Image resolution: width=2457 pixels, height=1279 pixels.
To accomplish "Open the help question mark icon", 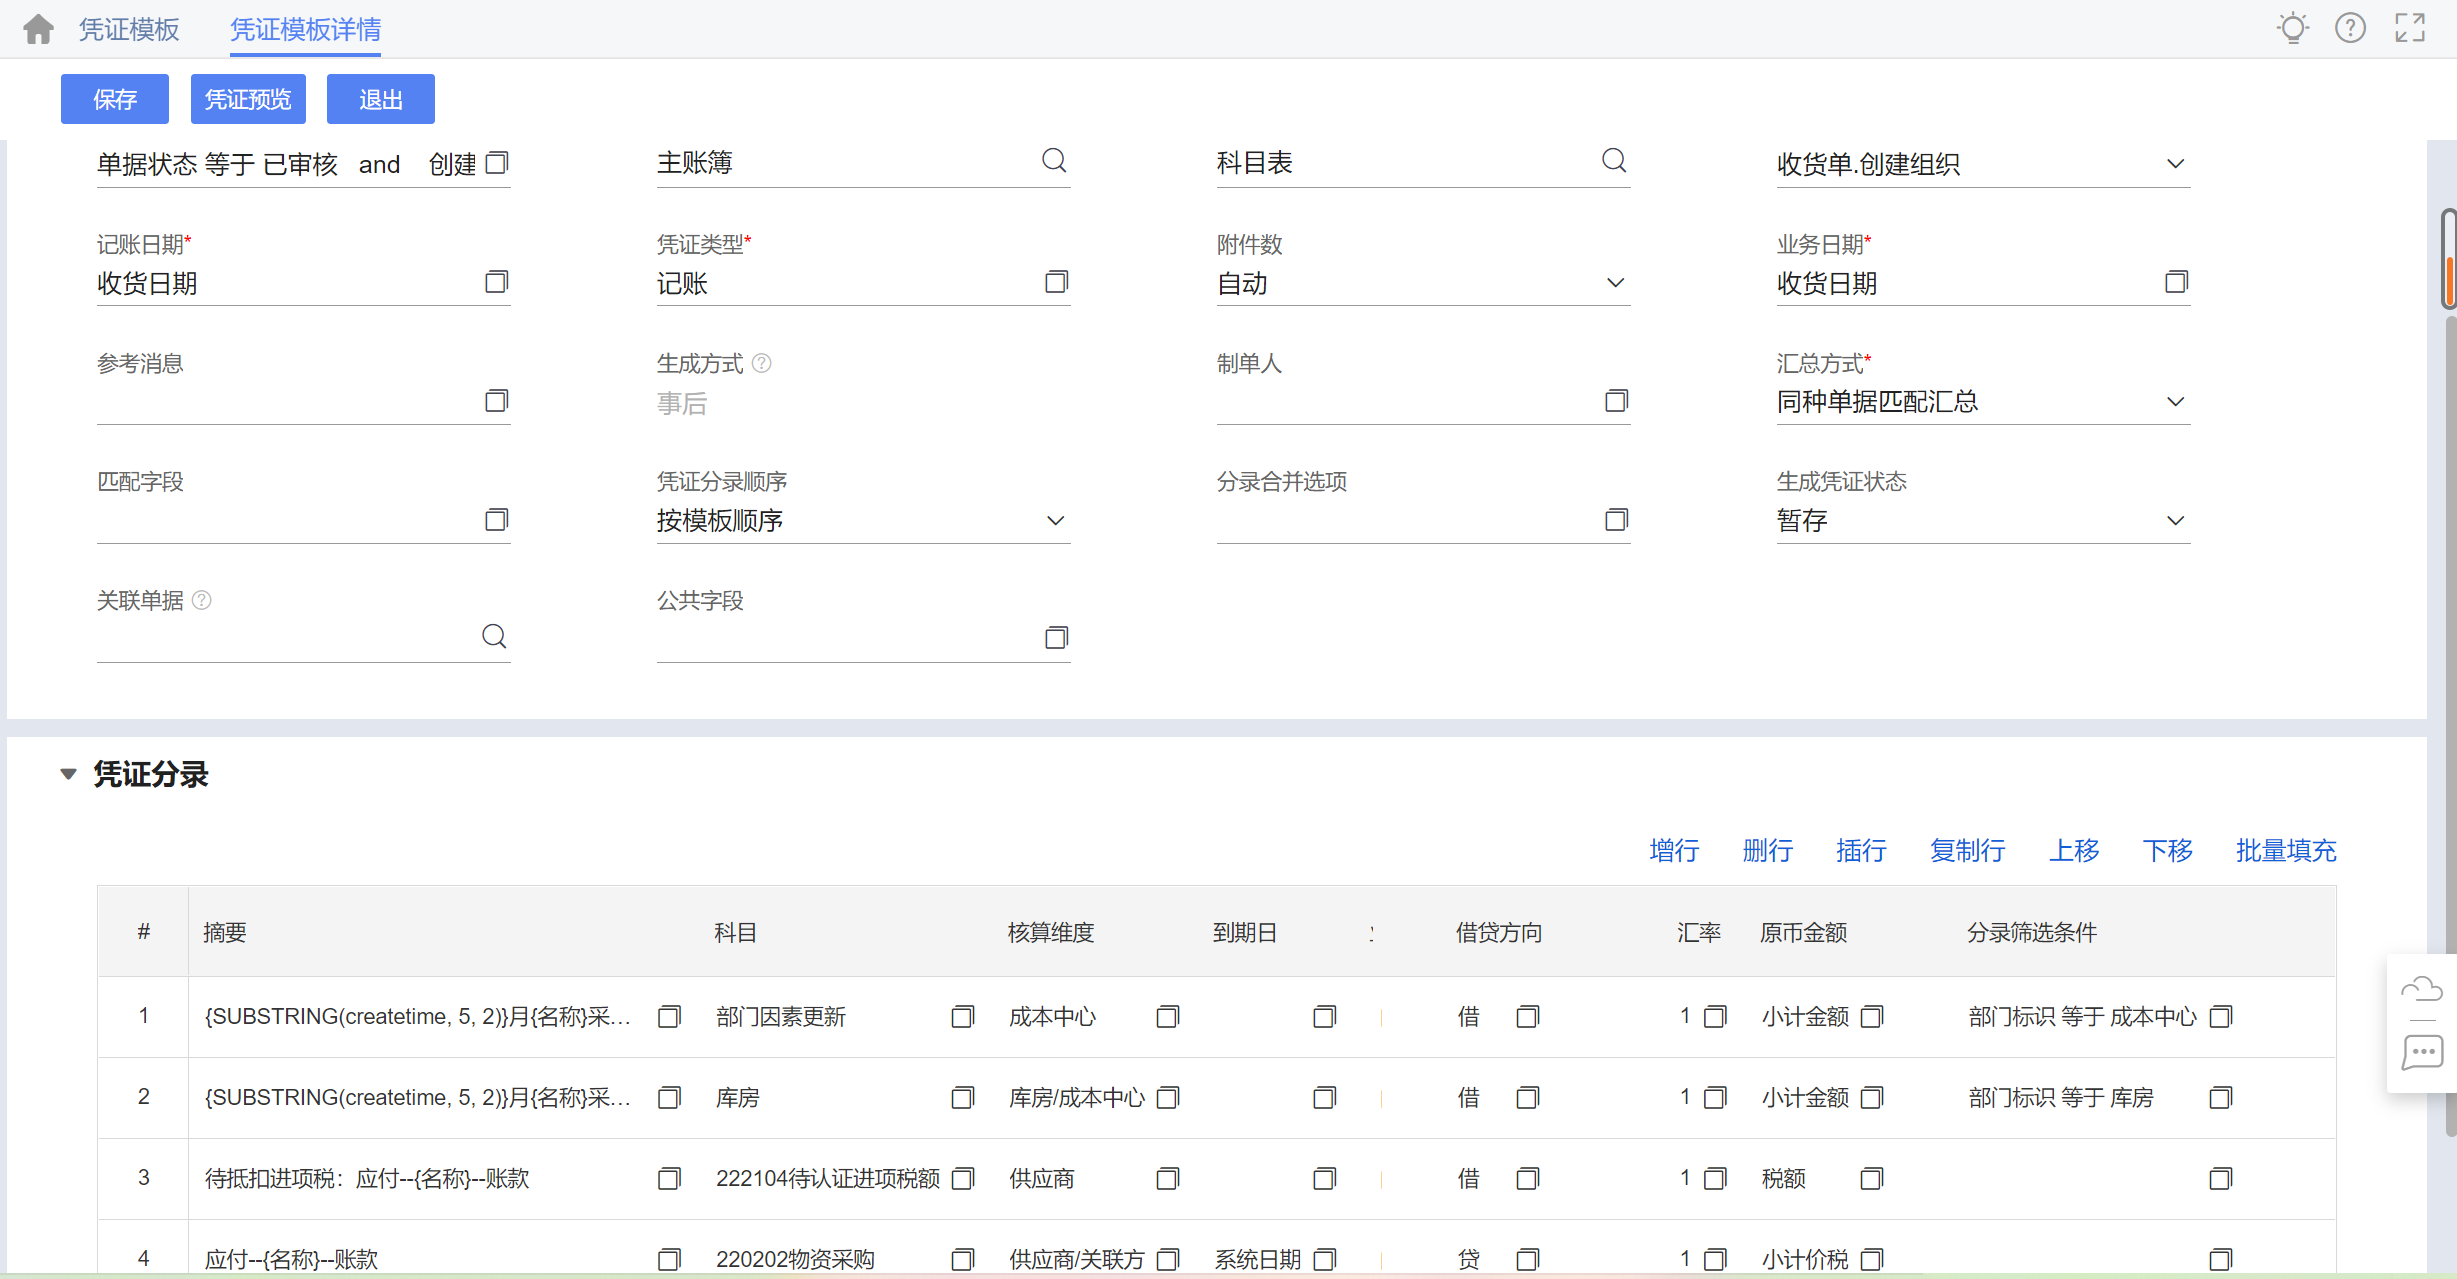I will click(2350, 28).
